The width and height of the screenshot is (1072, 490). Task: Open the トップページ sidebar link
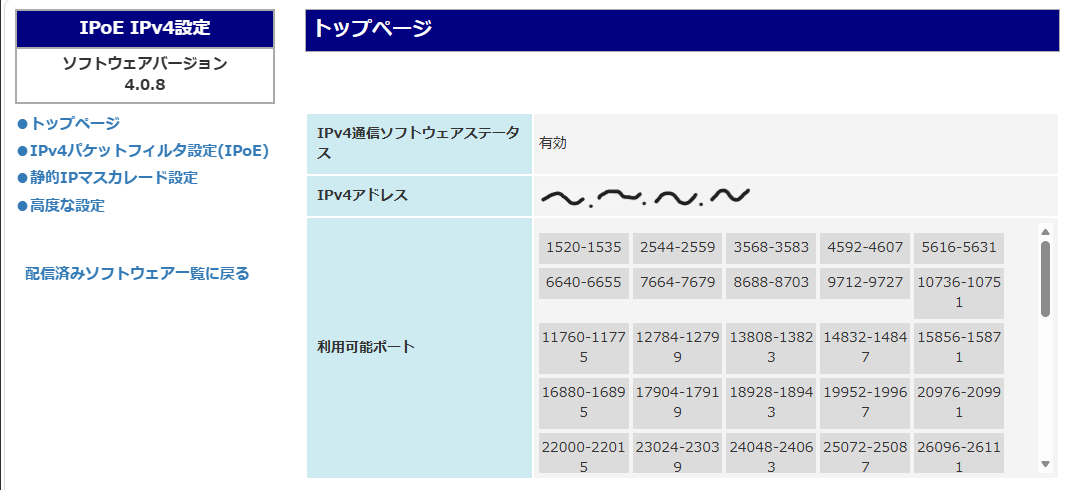pos(75,124)
